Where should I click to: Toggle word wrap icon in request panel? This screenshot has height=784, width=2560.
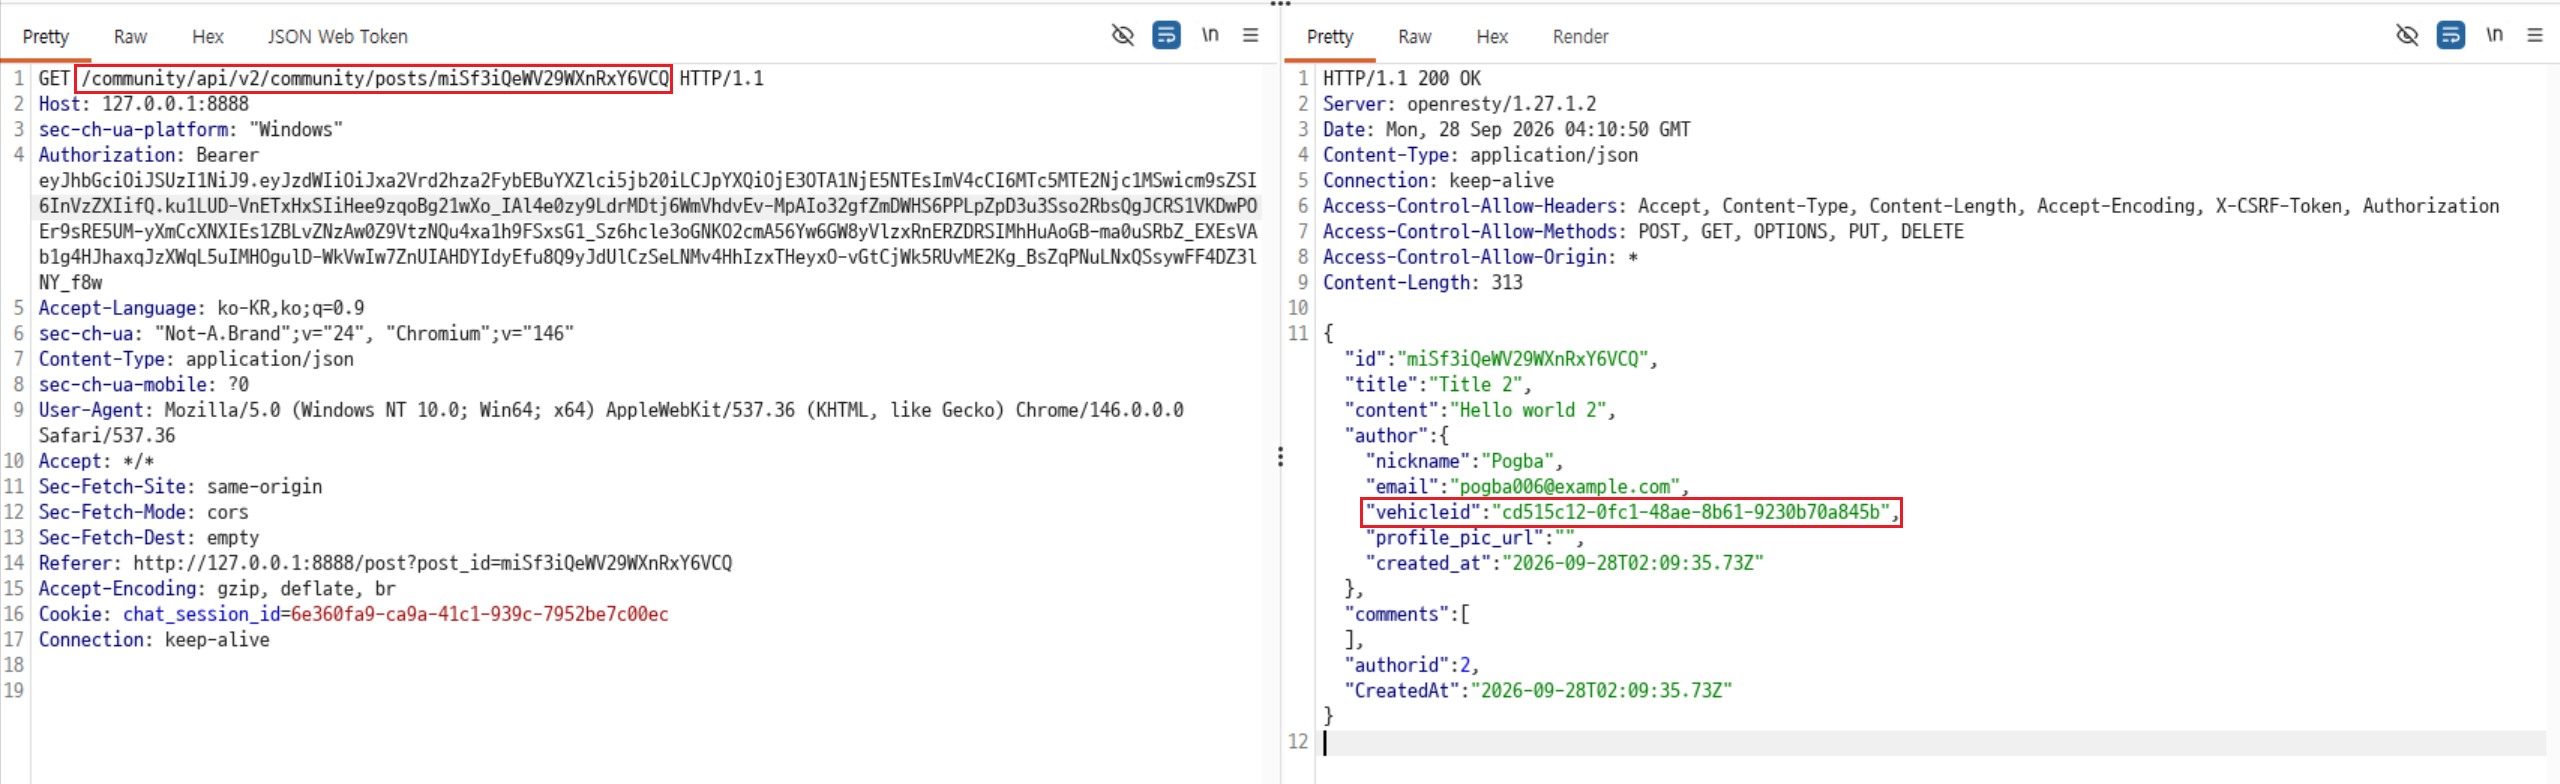1166,36
